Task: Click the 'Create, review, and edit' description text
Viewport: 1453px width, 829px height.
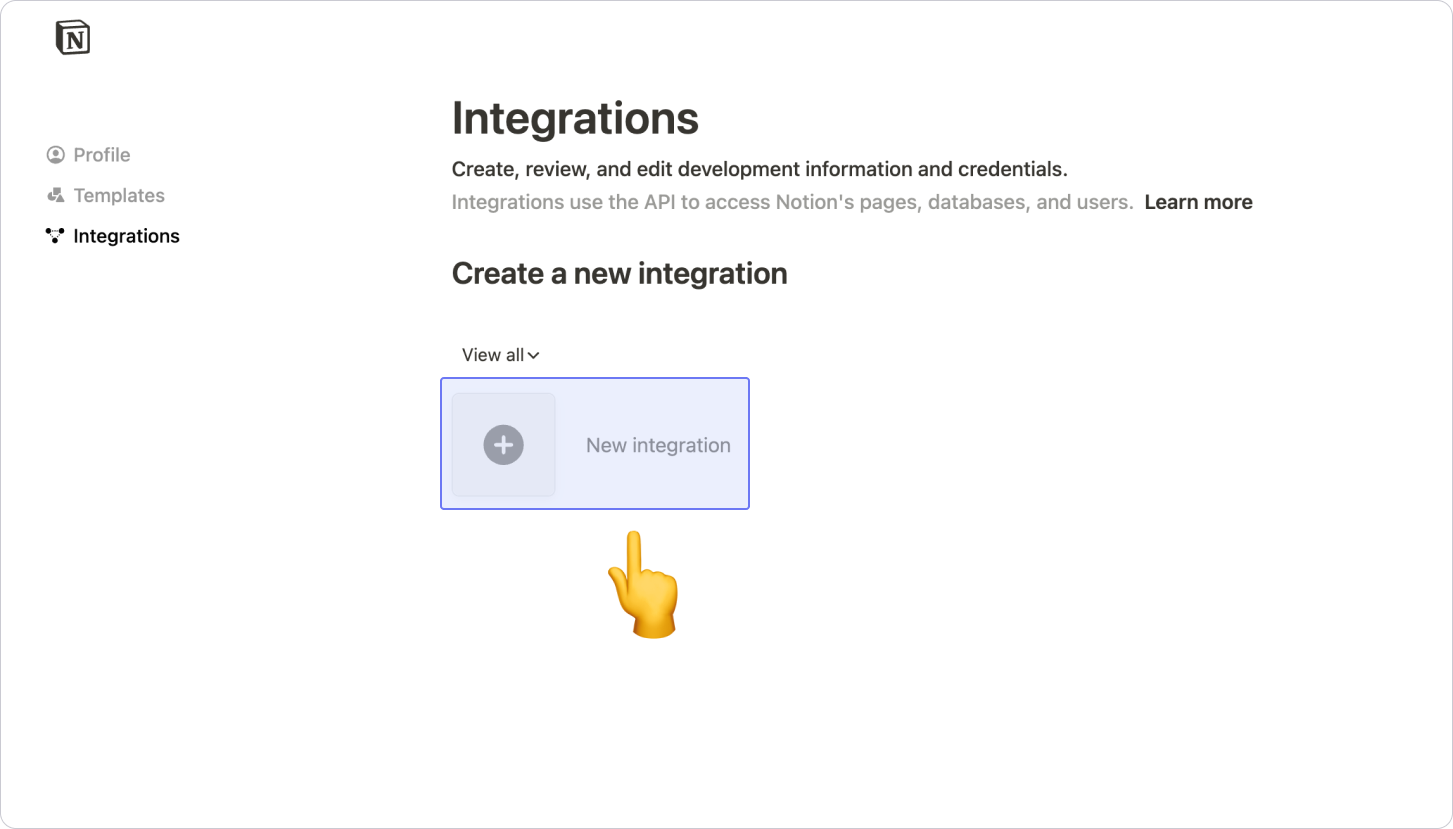Action: [759, 169]
